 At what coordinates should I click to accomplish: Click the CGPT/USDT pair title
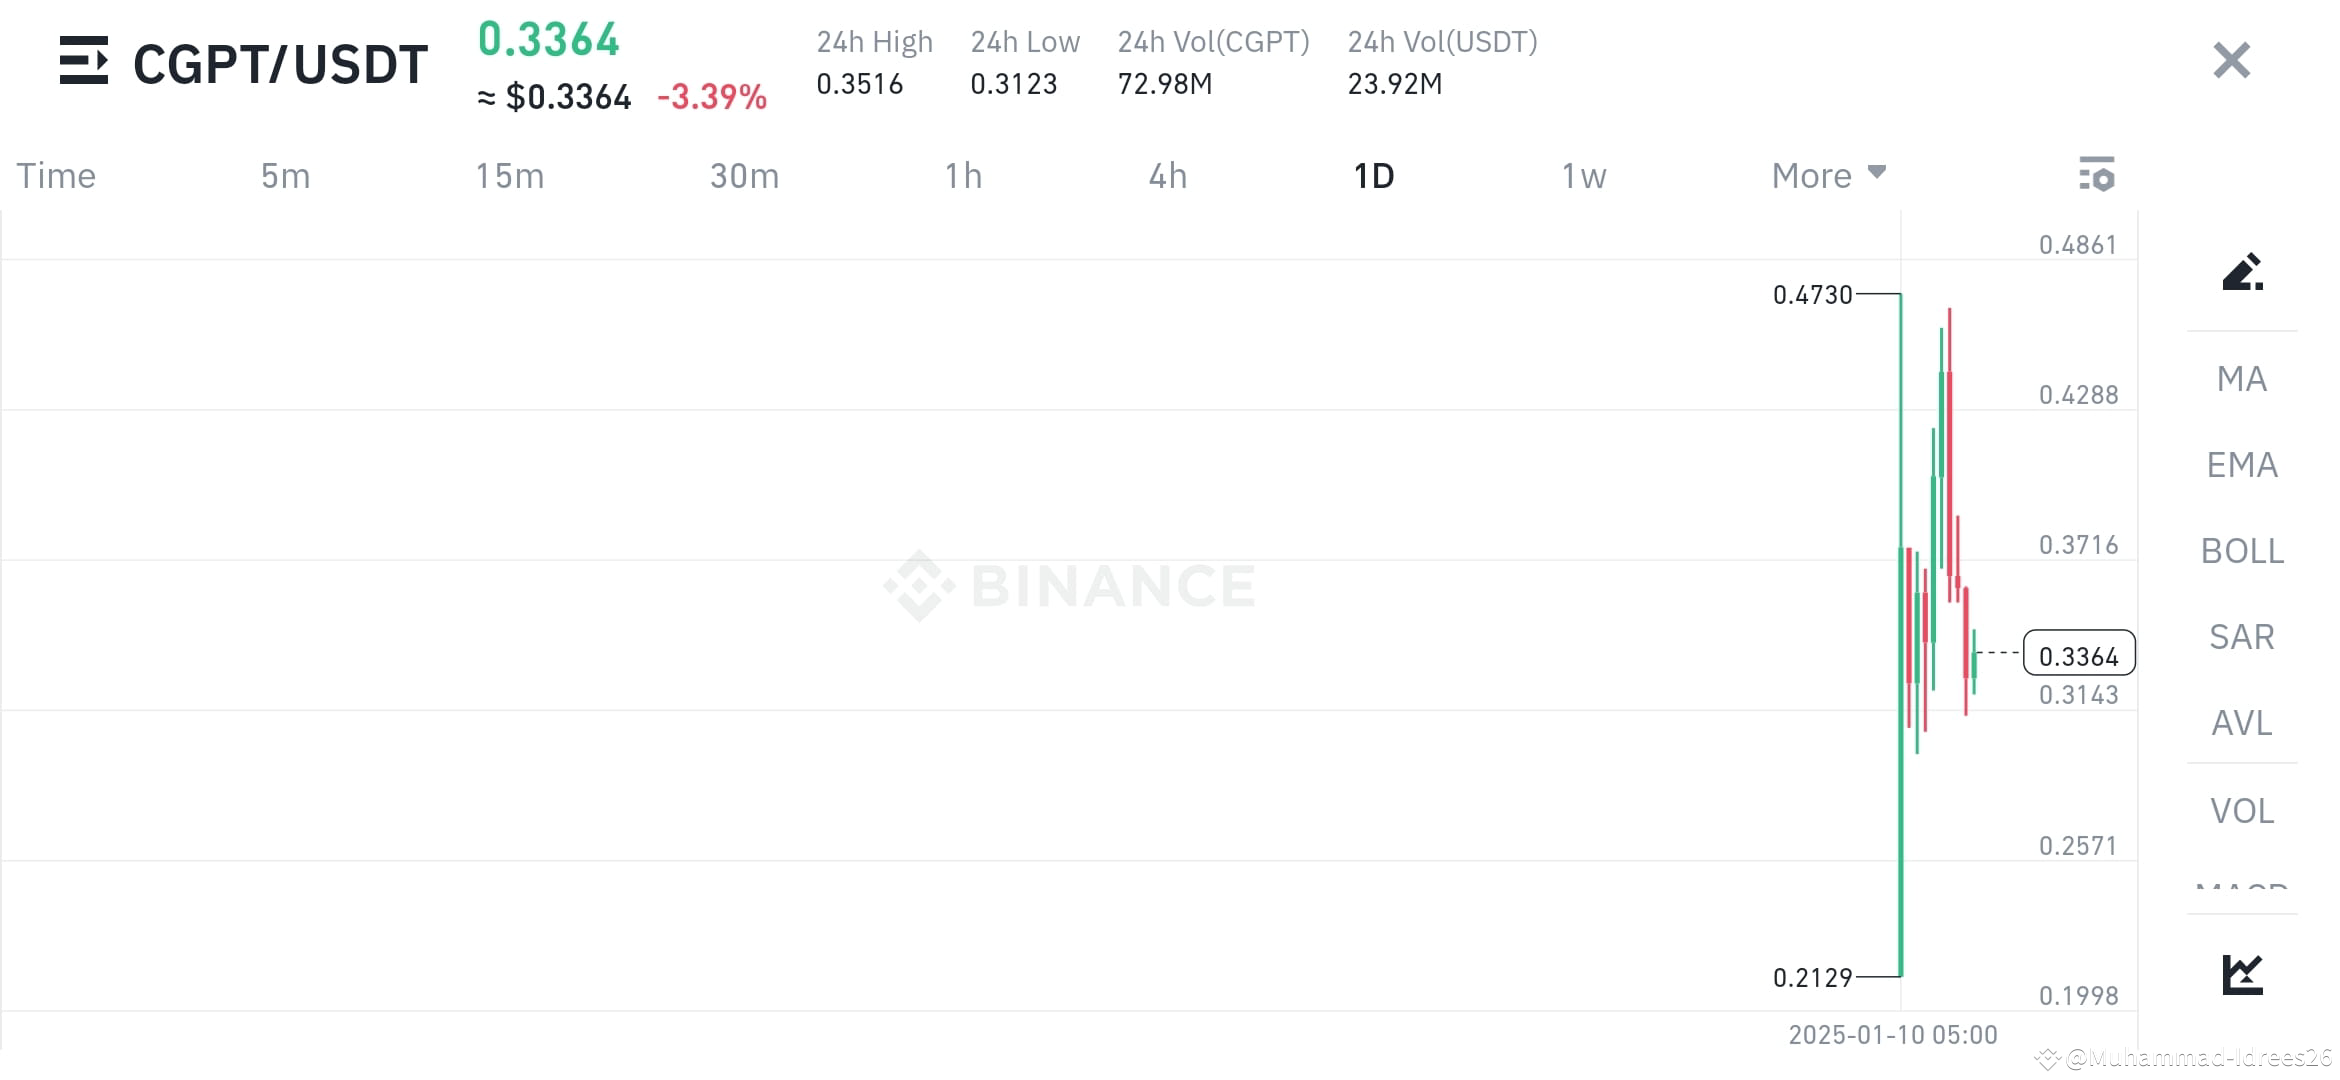click(x=278, y=62)
